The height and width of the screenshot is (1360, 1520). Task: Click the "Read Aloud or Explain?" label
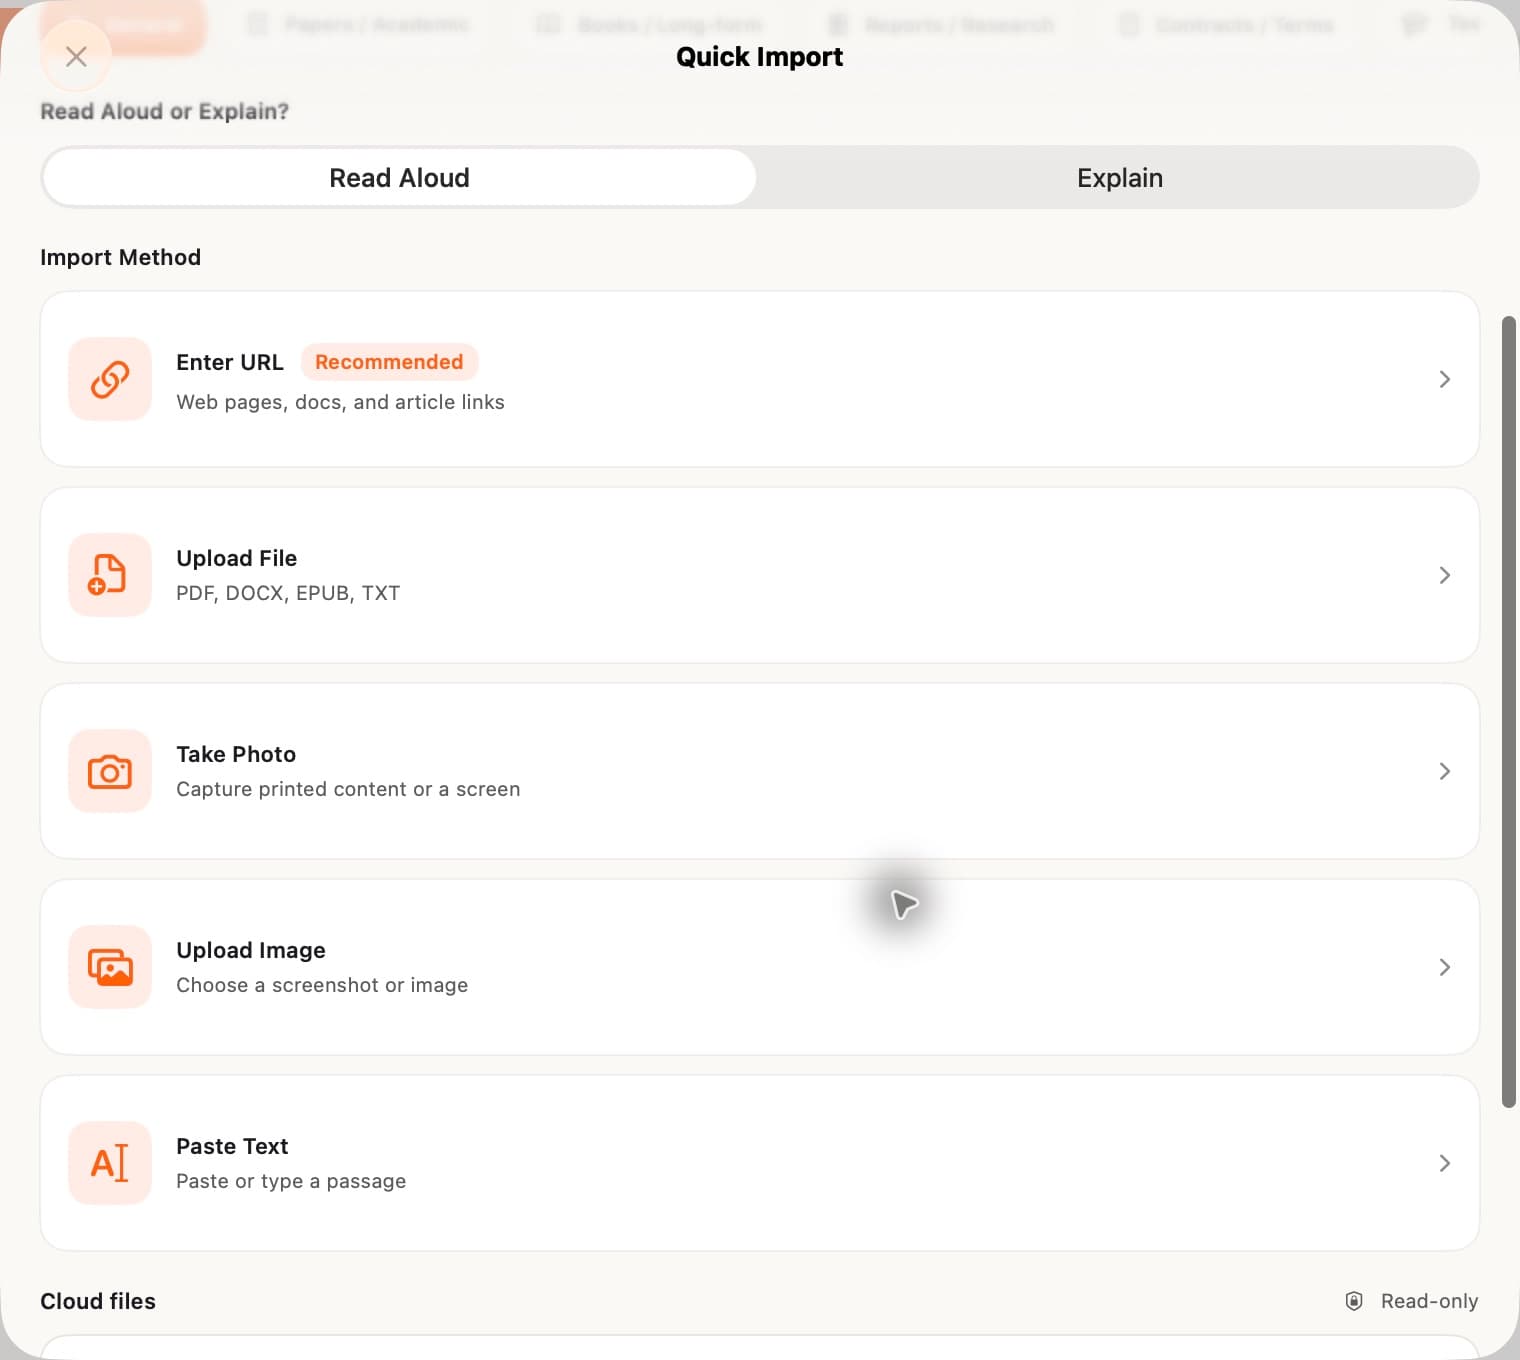coord(164,111)
